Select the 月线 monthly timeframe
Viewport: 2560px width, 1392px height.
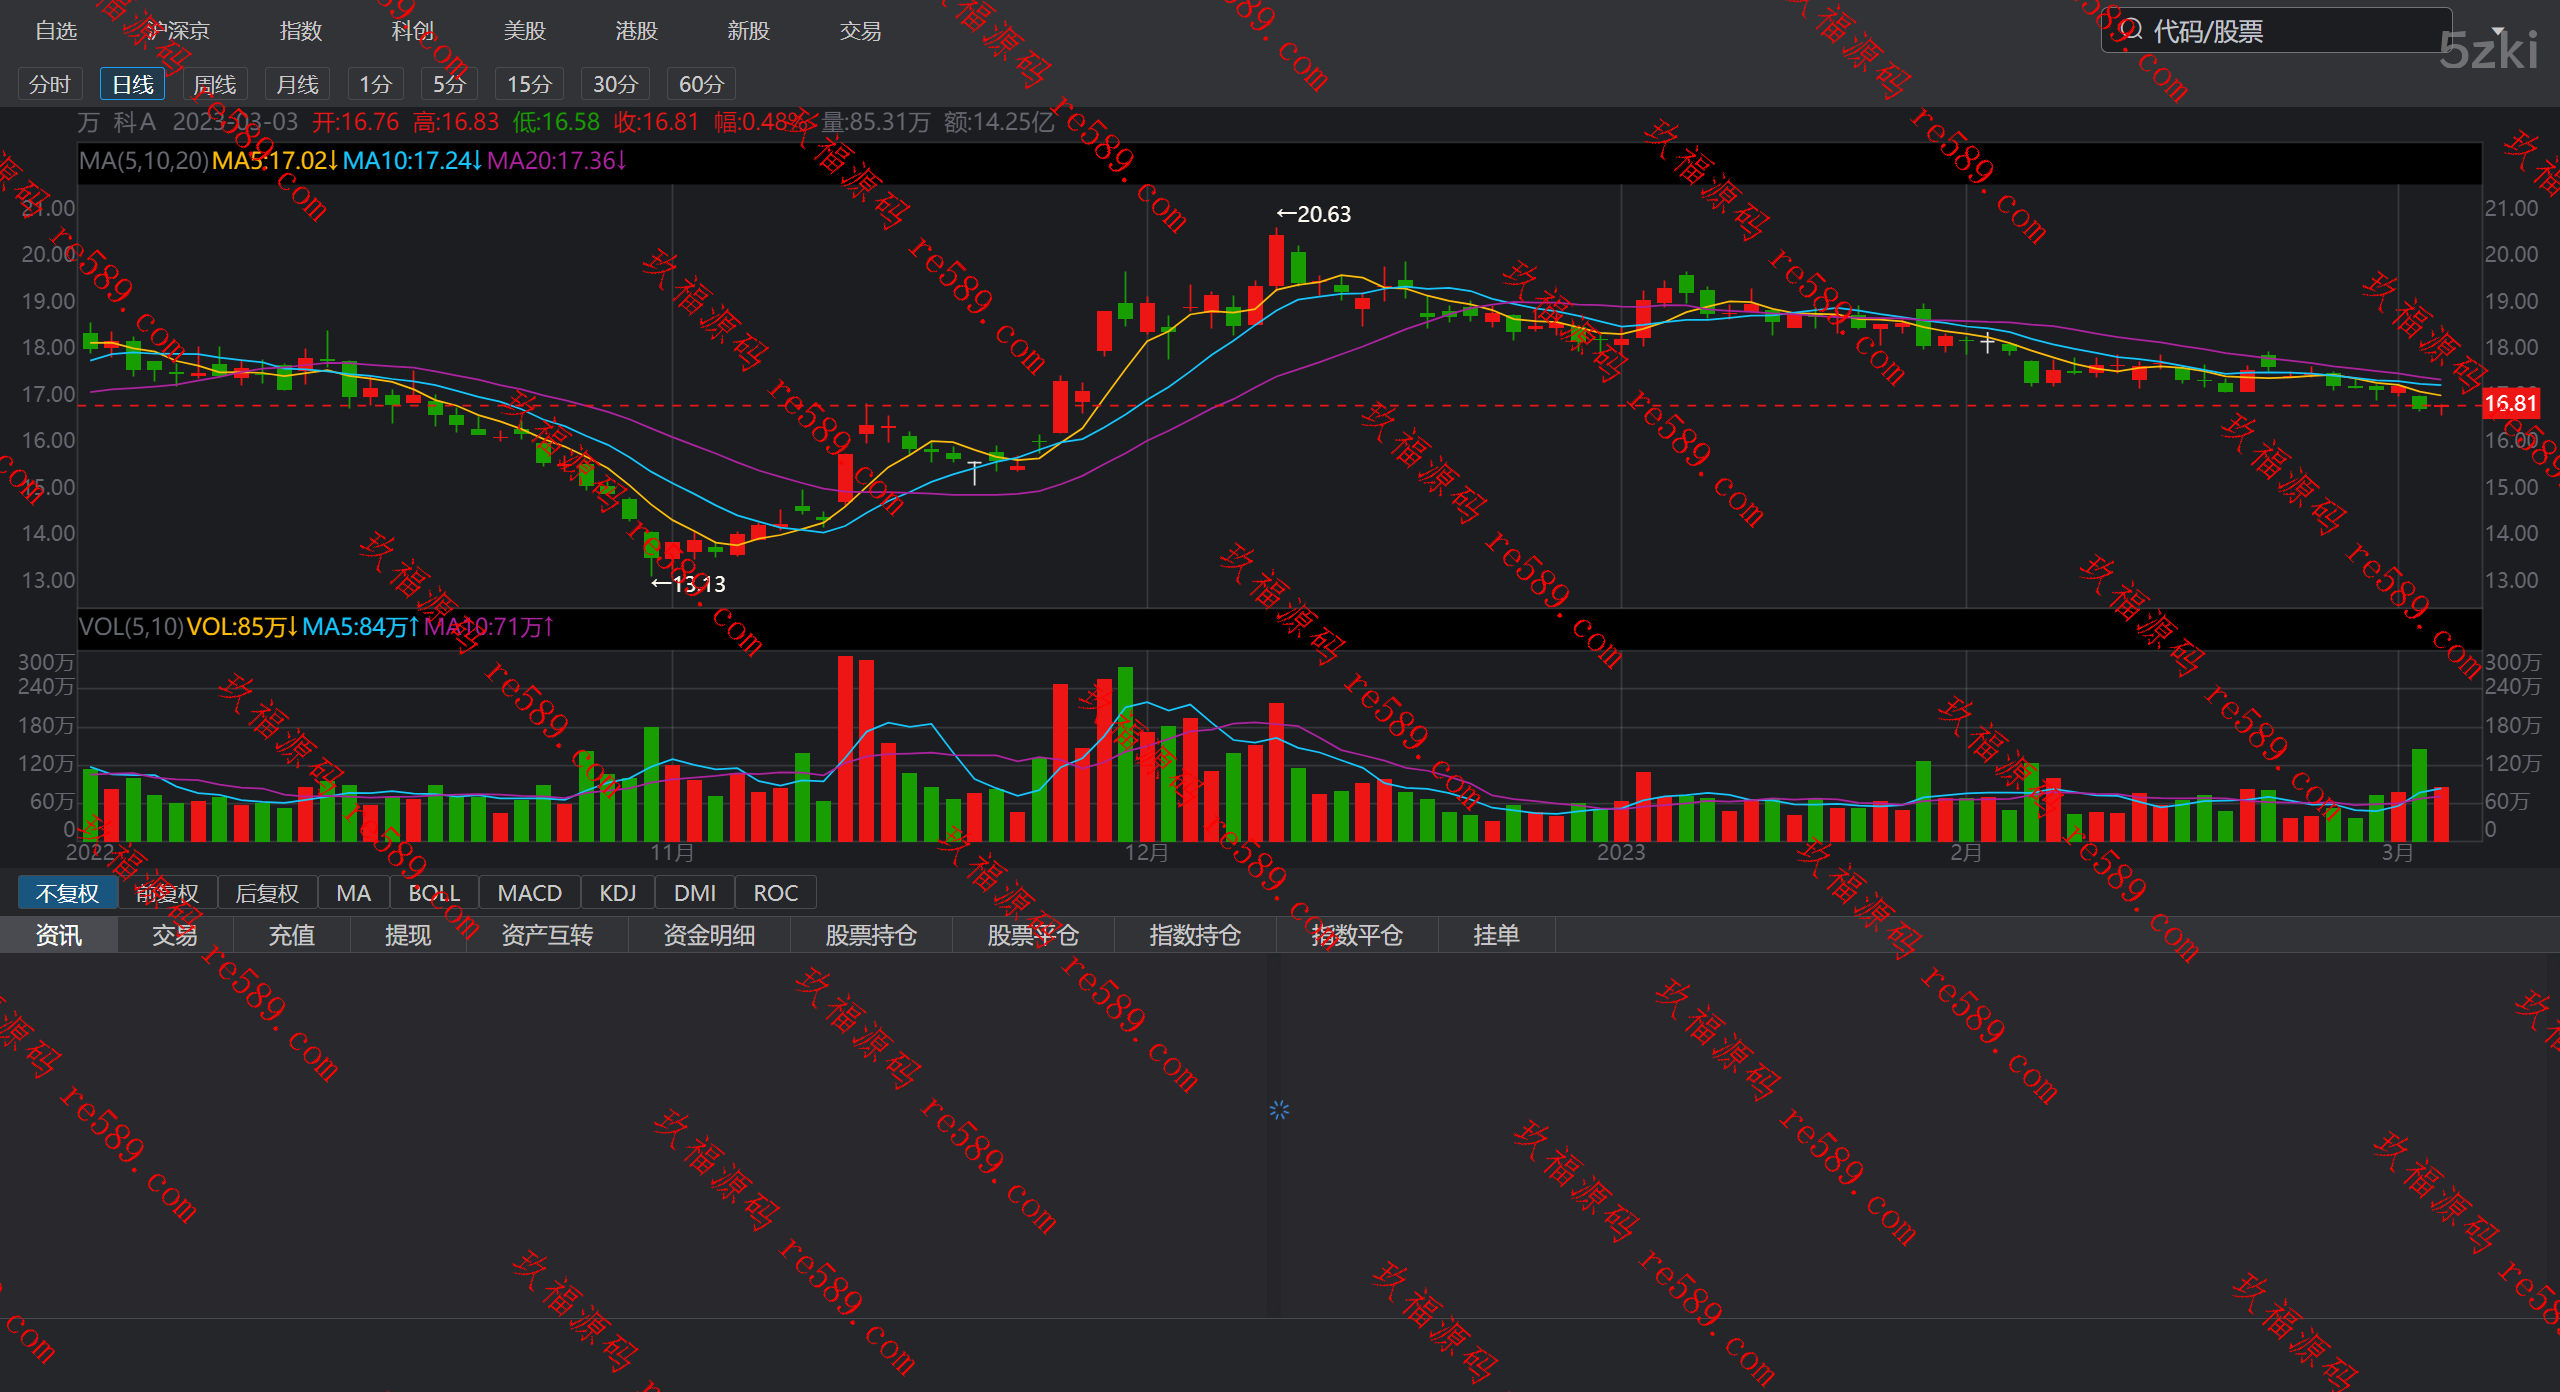(297, 84)
